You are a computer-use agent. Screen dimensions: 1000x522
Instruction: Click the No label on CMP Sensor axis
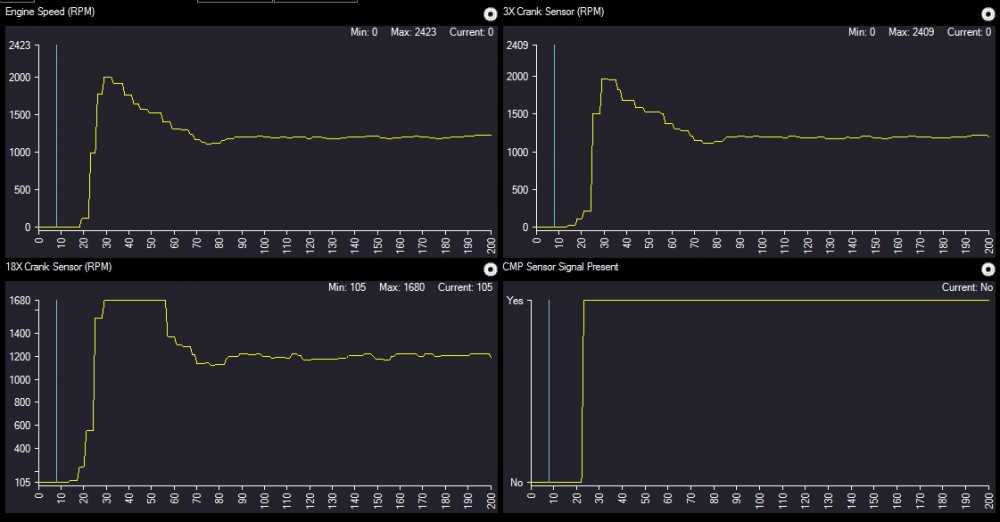tap(517, 483)
